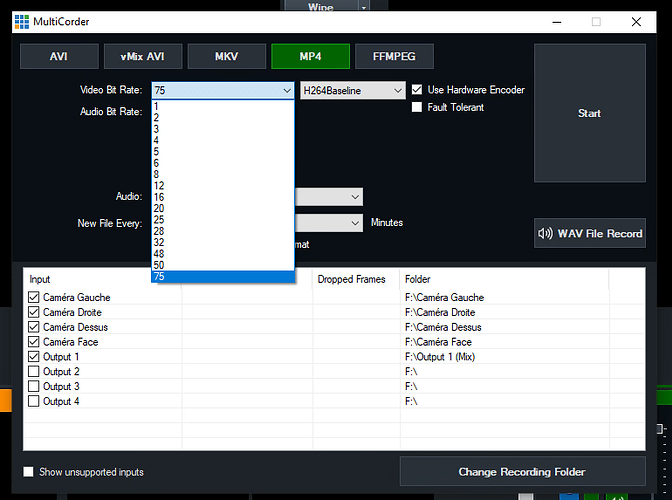Switch to the FFMPEG format tab
Screen dimensions: 672x500
point(394,56)
